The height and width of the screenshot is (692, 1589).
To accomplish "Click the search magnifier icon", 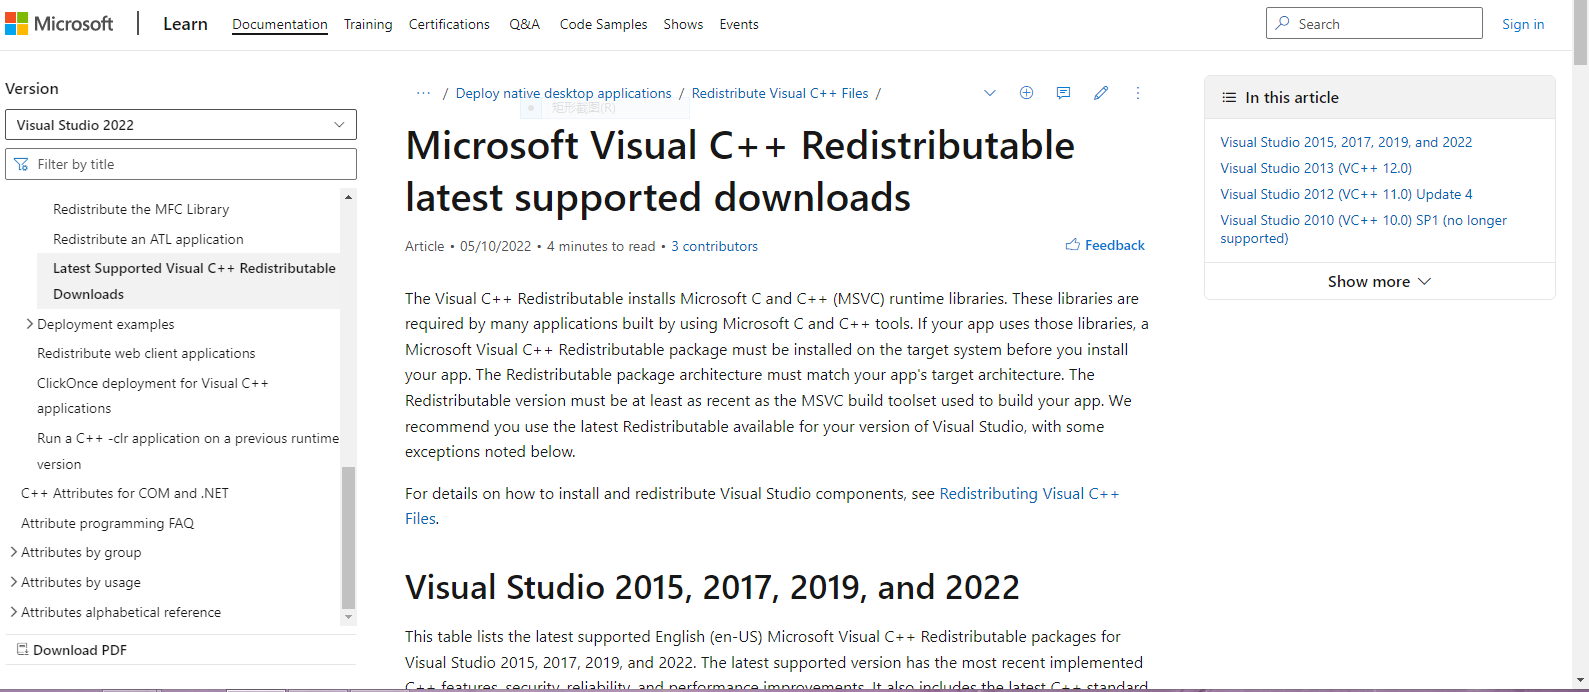I will [1283, 23].
